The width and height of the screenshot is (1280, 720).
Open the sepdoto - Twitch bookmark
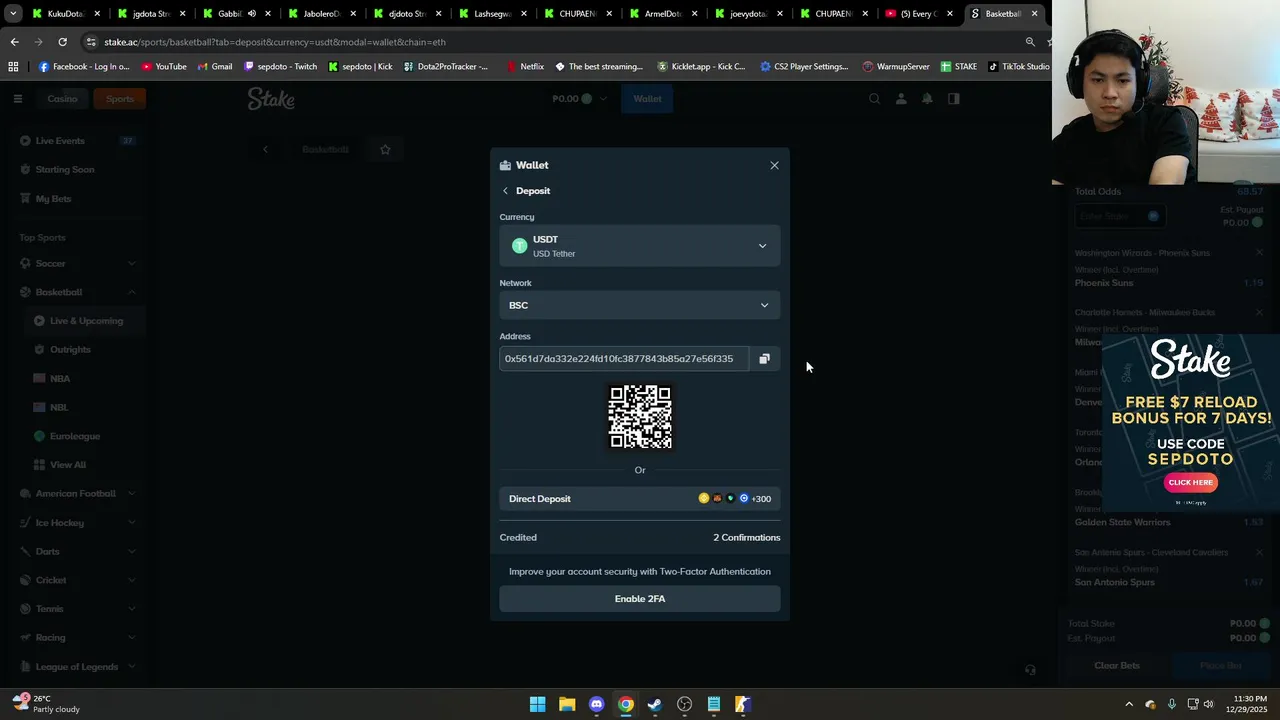[x=280, y=67]
